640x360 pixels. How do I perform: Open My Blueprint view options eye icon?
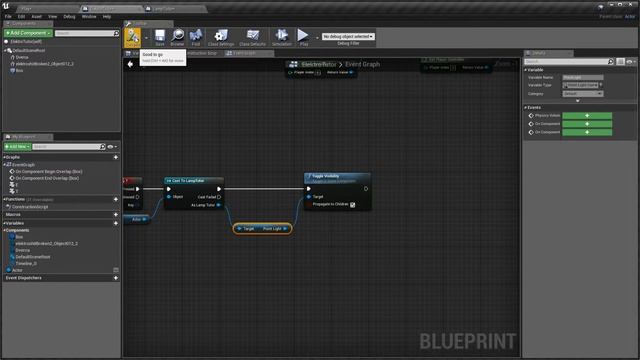(x=111, y=147)
